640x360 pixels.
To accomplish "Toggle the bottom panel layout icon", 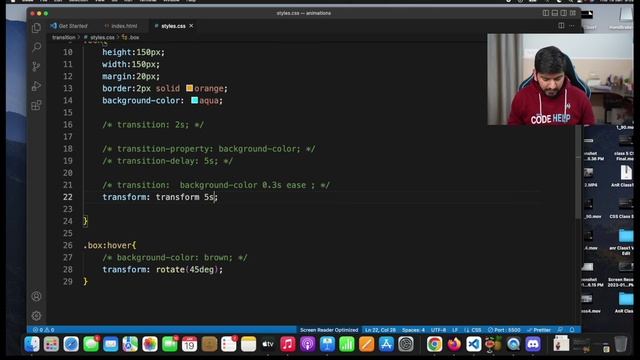I will pos(555,13).
